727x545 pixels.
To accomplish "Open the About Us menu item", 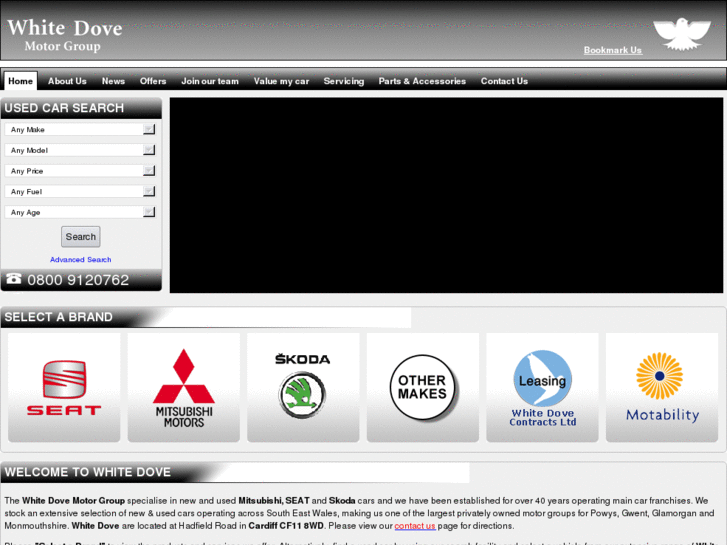I will [67, 81].
